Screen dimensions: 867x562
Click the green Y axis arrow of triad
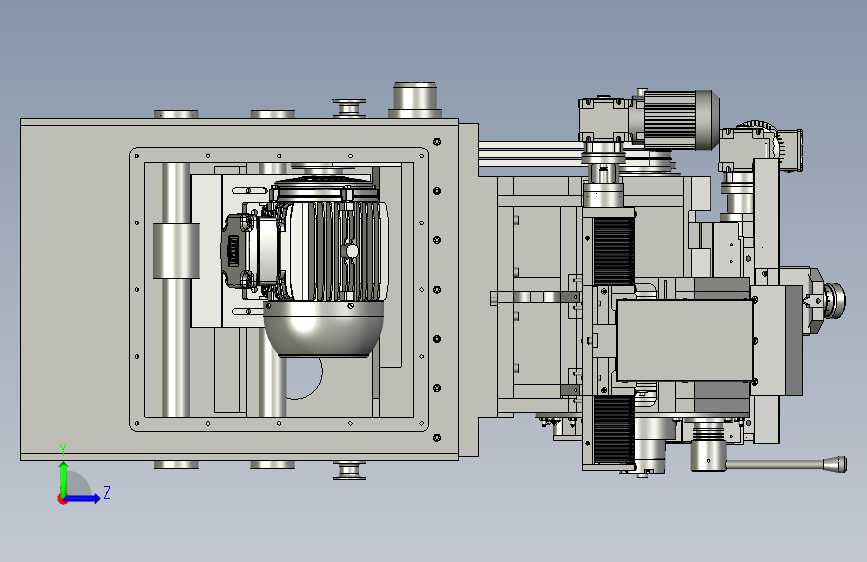tap(64, 478)
